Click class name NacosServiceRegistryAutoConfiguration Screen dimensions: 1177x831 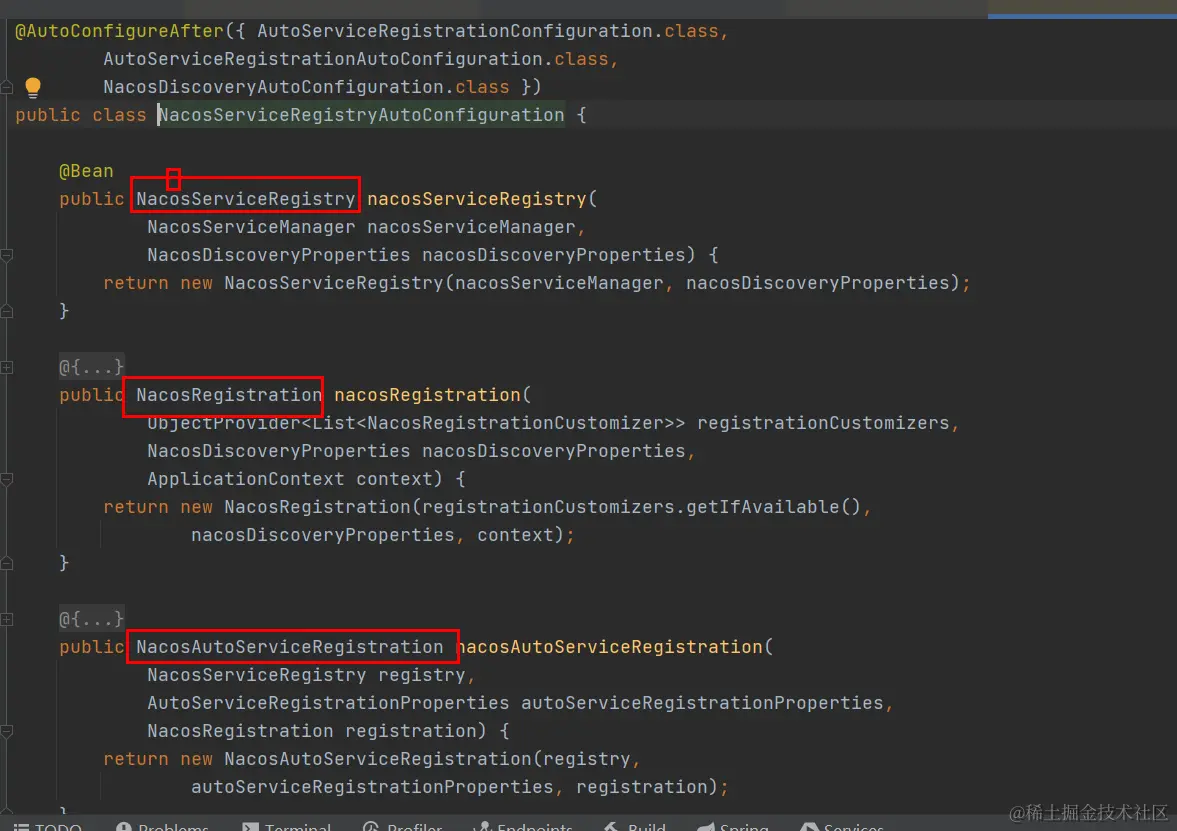point(361,115)
